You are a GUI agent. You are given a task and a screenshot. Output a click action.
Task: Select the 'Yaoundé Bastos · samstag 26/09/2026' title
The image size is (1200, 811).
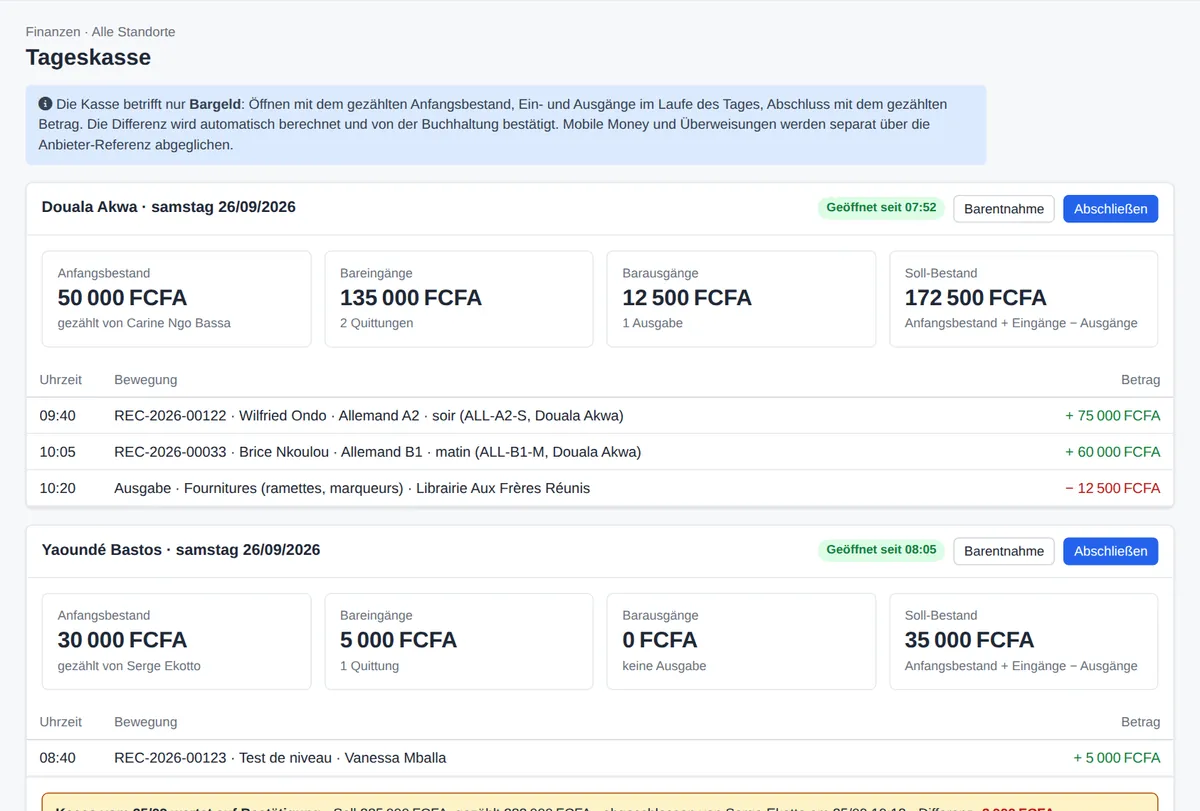coord(181,549)
